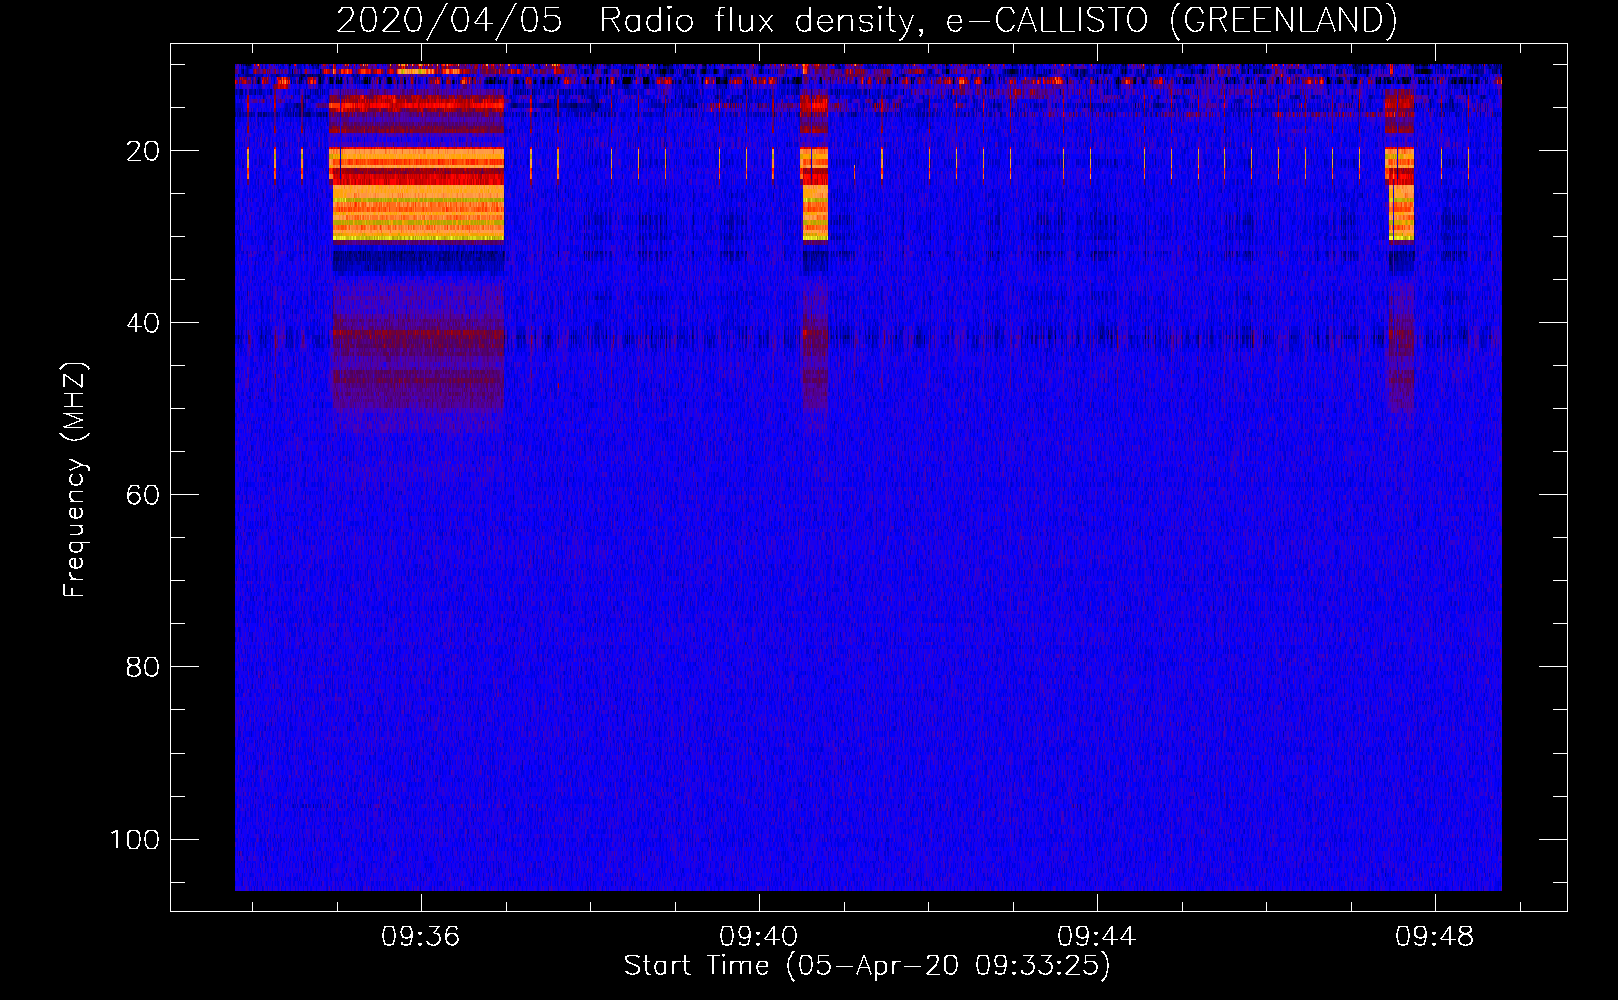
Task: Click the '09:36' time tick label
Action: click(x=420, y=937)
